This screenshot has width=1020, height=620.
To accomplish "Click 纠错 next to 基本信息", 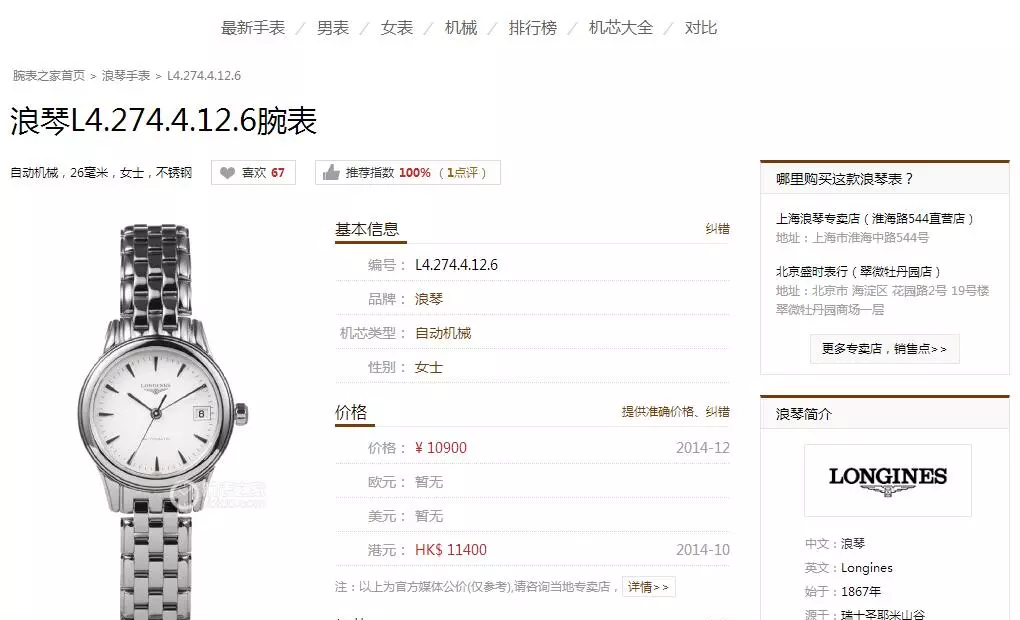I will coord(718,228).
